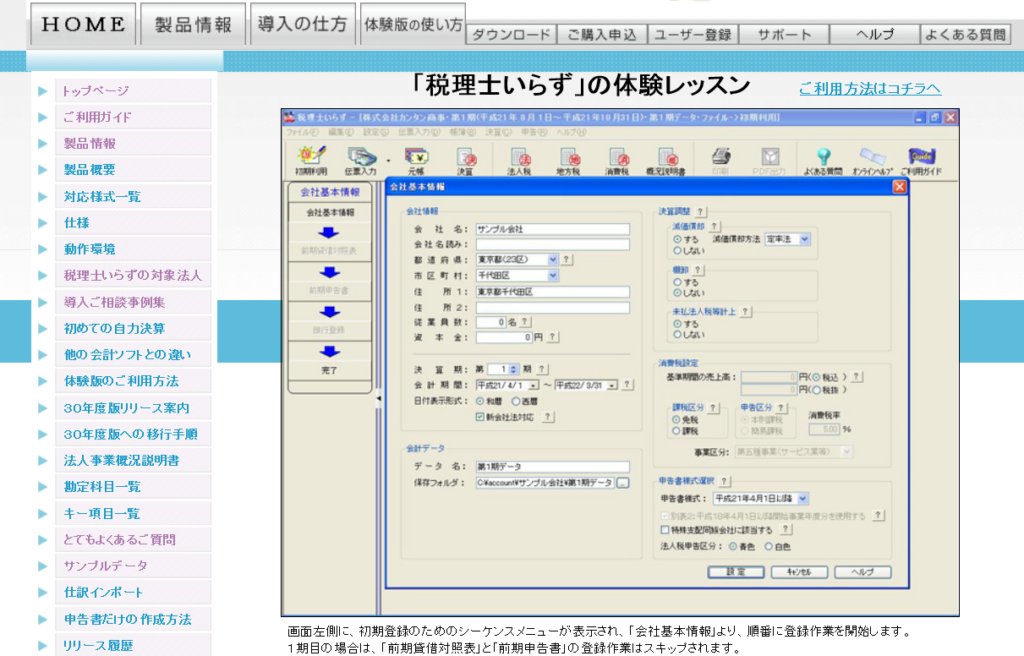Click the キャンセル button in the dialog
This screenshot has width=1024, height=656.
click(799, 572)
